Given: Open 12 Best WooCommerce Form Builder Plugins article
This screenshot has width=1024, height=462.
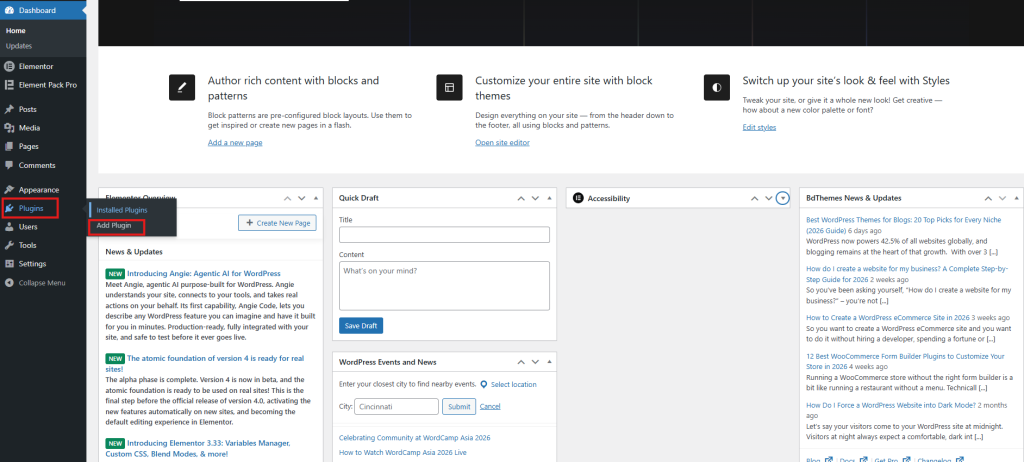Looking at the screenshot, I should [905, 361].
